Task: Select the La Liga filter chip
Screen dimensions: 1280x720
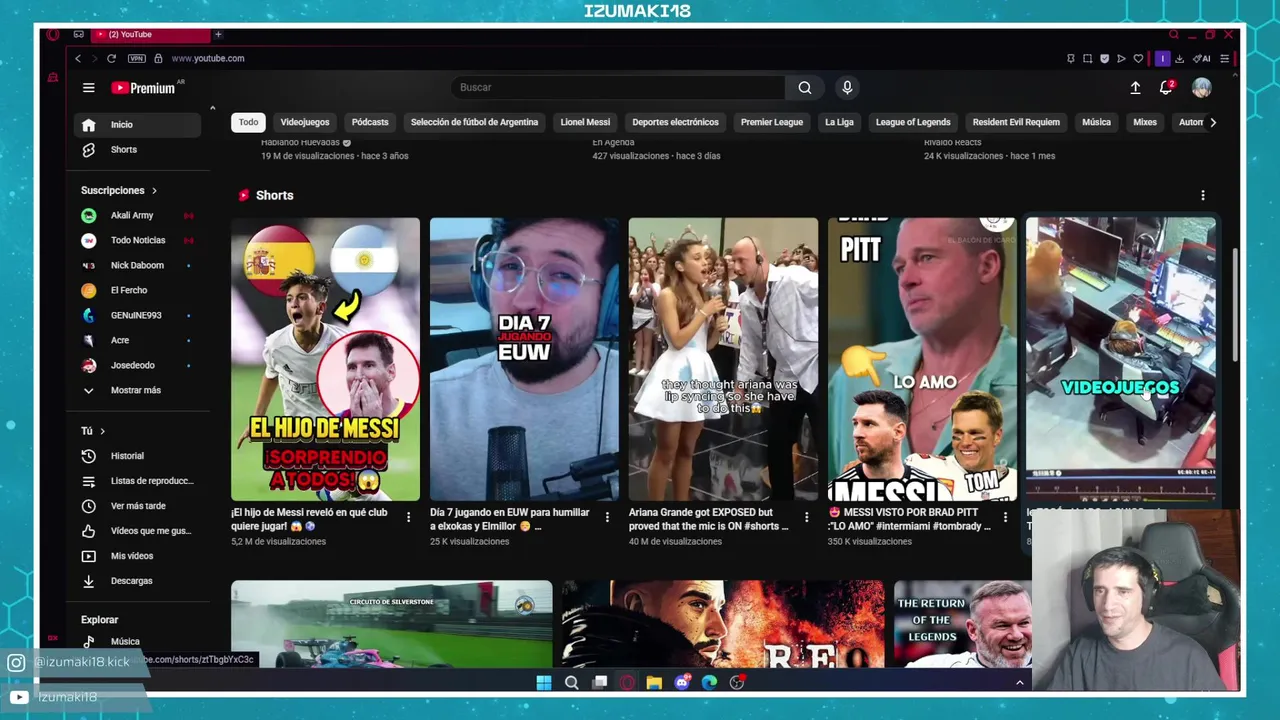Action: (839, 122)
